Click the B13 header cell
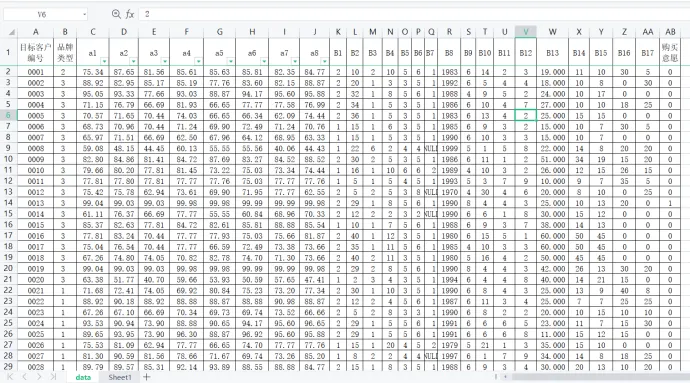 [552, 52]
